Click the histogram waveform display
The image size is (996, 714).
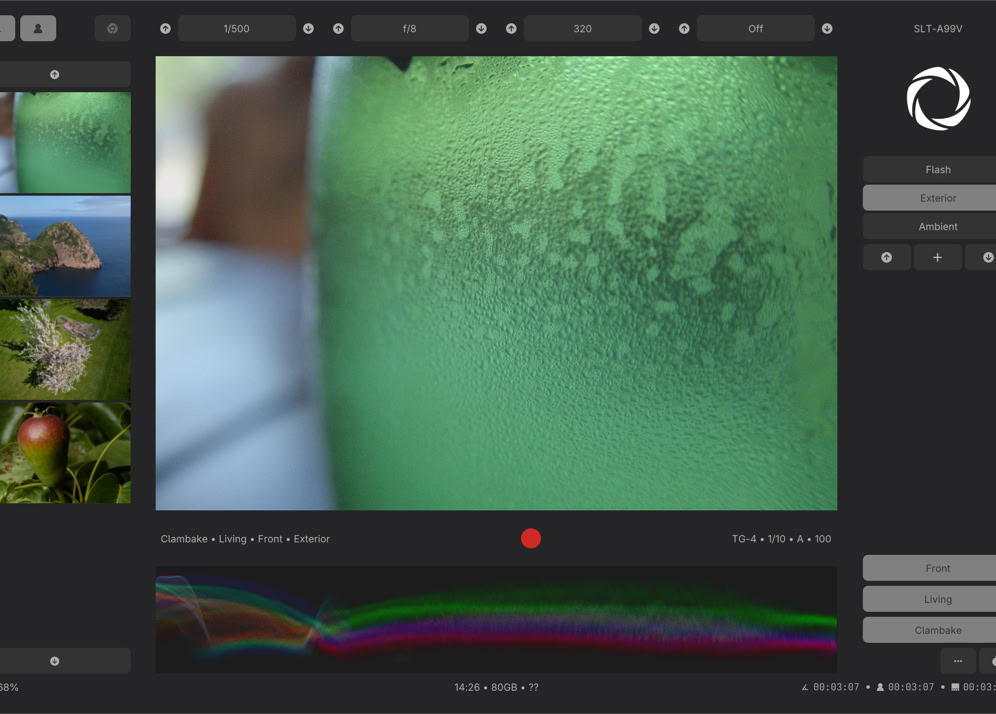coord(496,619)
